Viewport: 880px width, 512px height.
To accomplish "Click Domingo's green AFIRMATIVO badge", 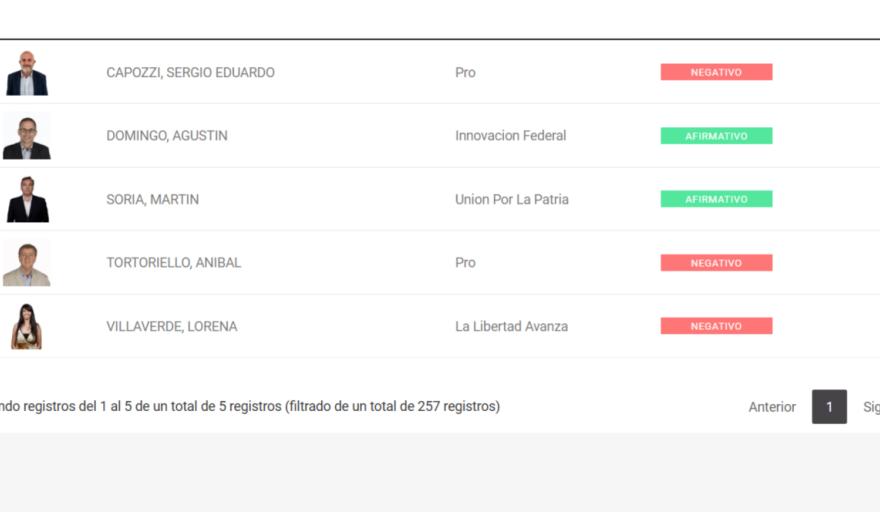I will pos(716,136).
